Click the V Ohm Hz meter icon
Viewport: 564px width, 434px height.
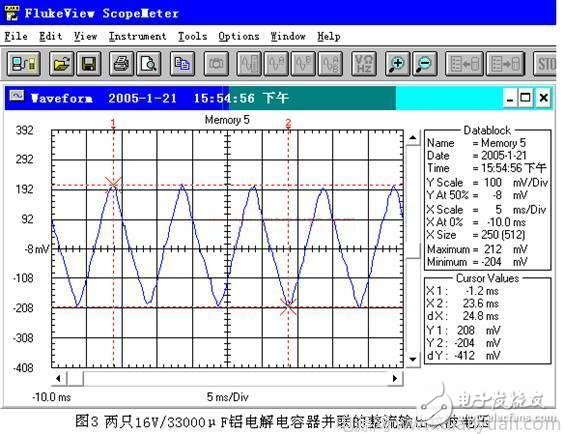tap(364, 64)
